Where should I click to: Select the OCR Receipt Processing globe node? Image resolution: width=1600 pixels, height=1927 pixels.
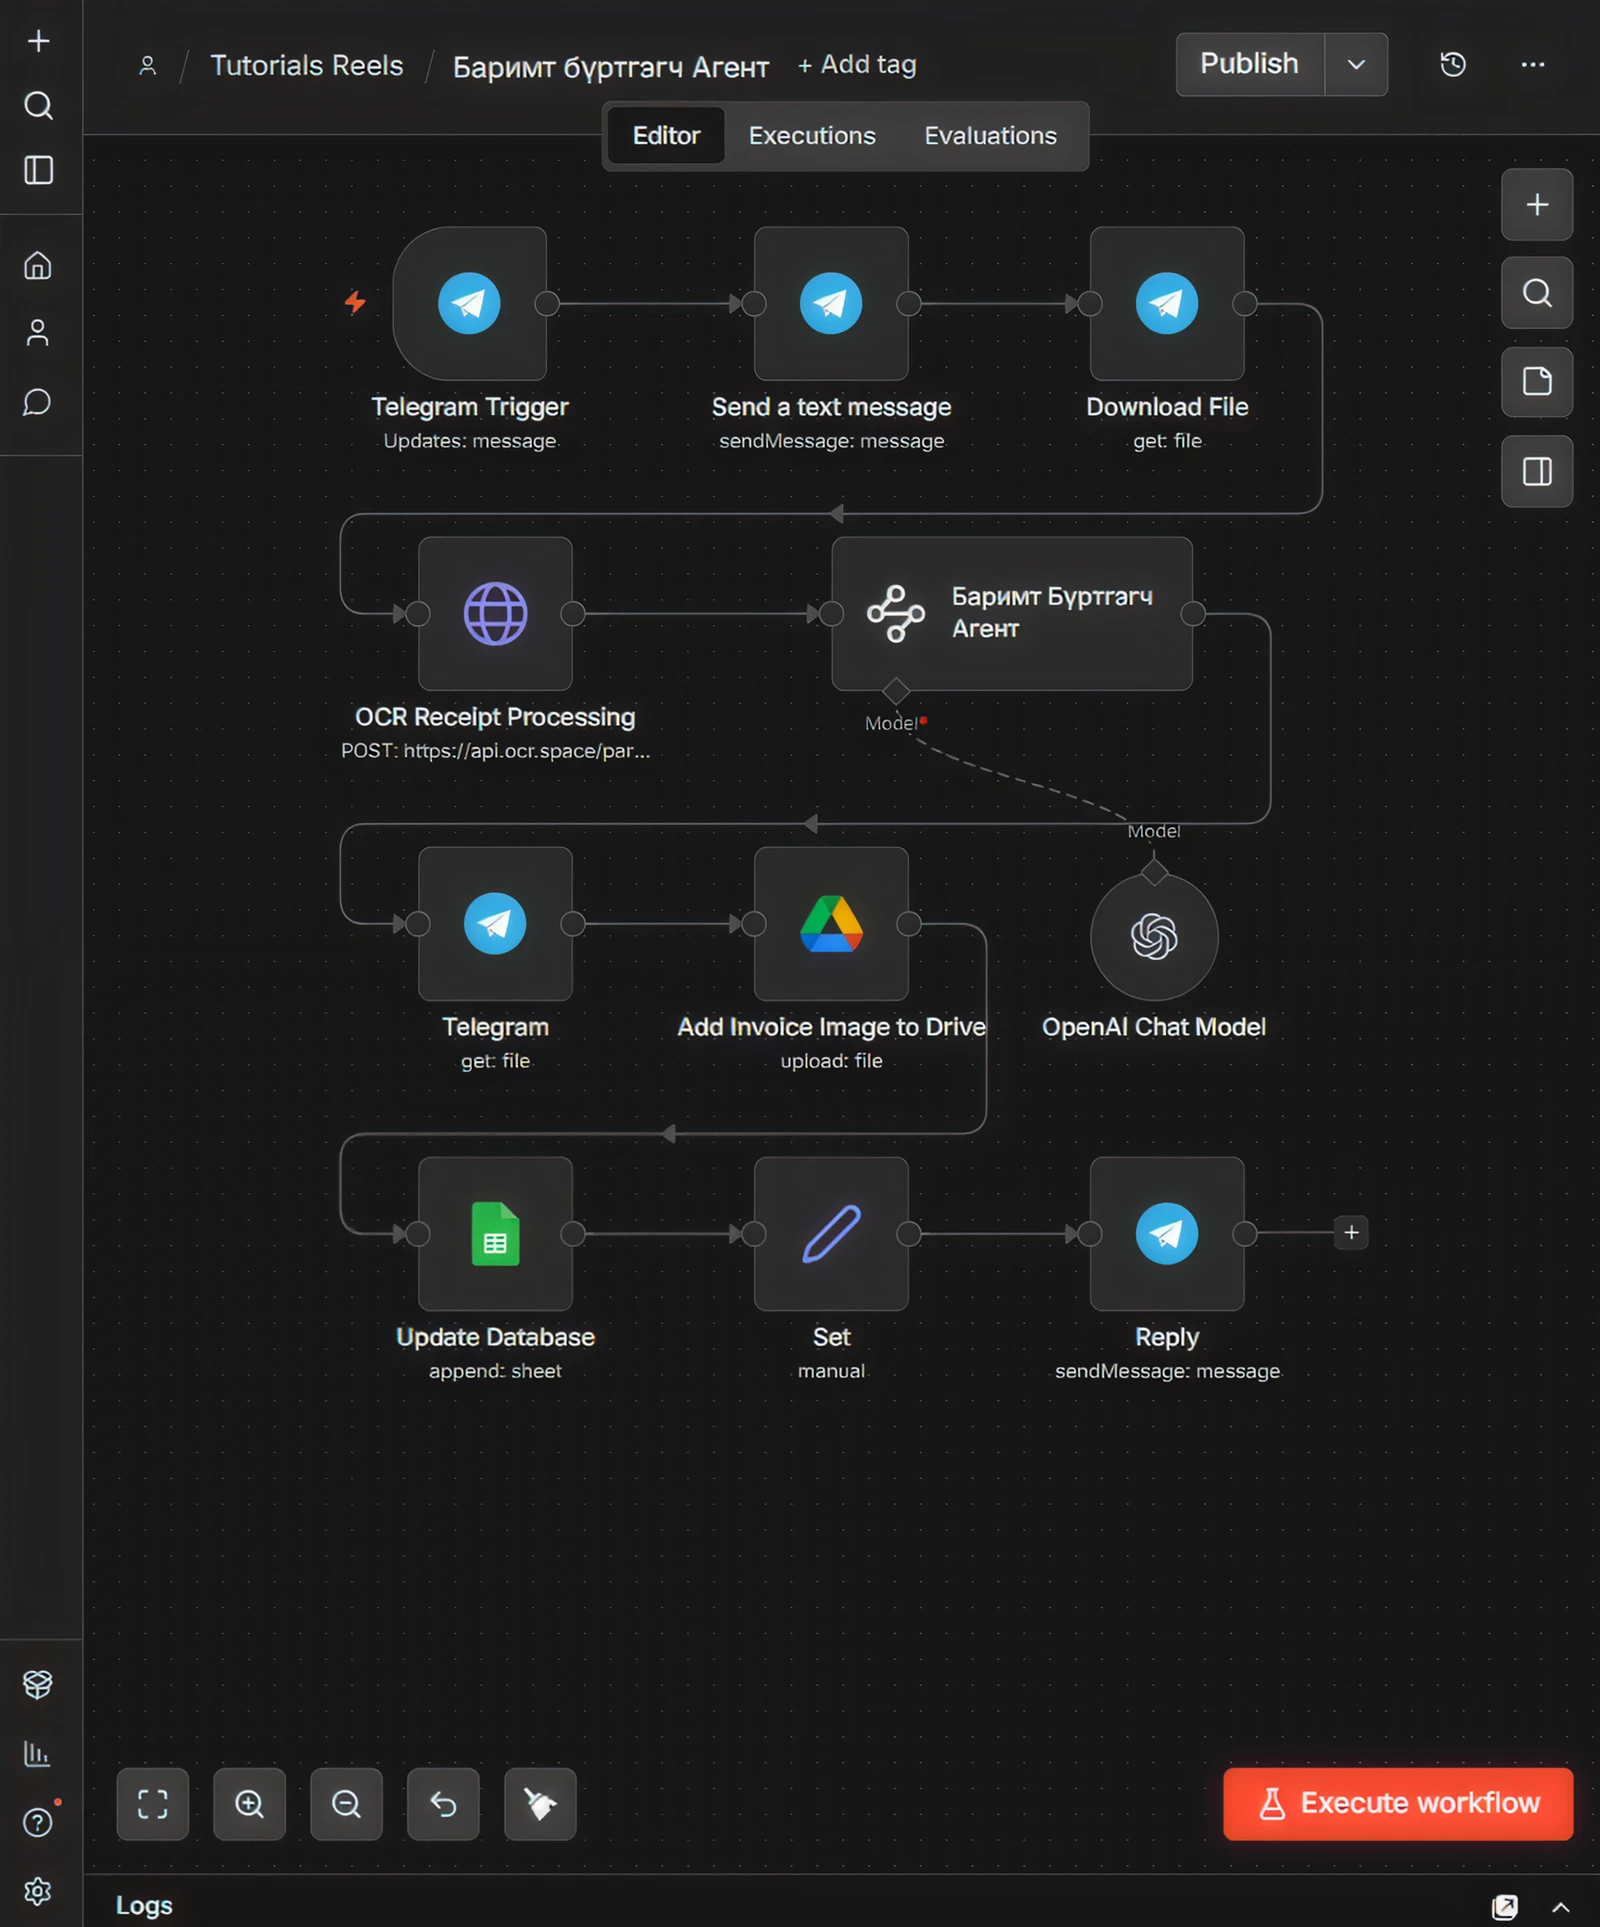coord(495,613)
